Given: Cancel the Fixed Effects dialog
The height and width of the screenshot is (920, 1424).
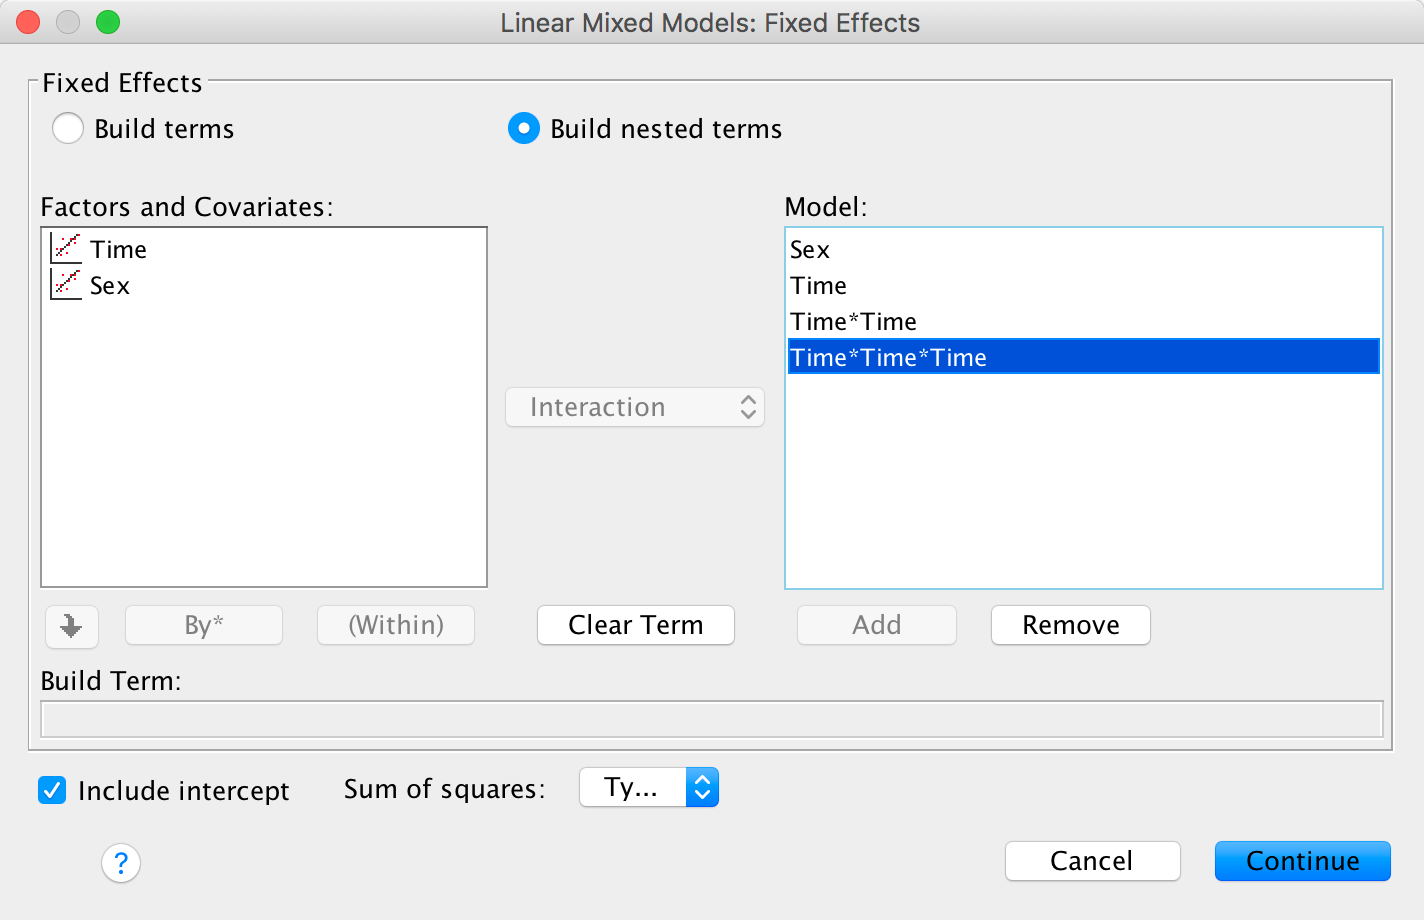Looking at the screenshot, I should 1092,861.
